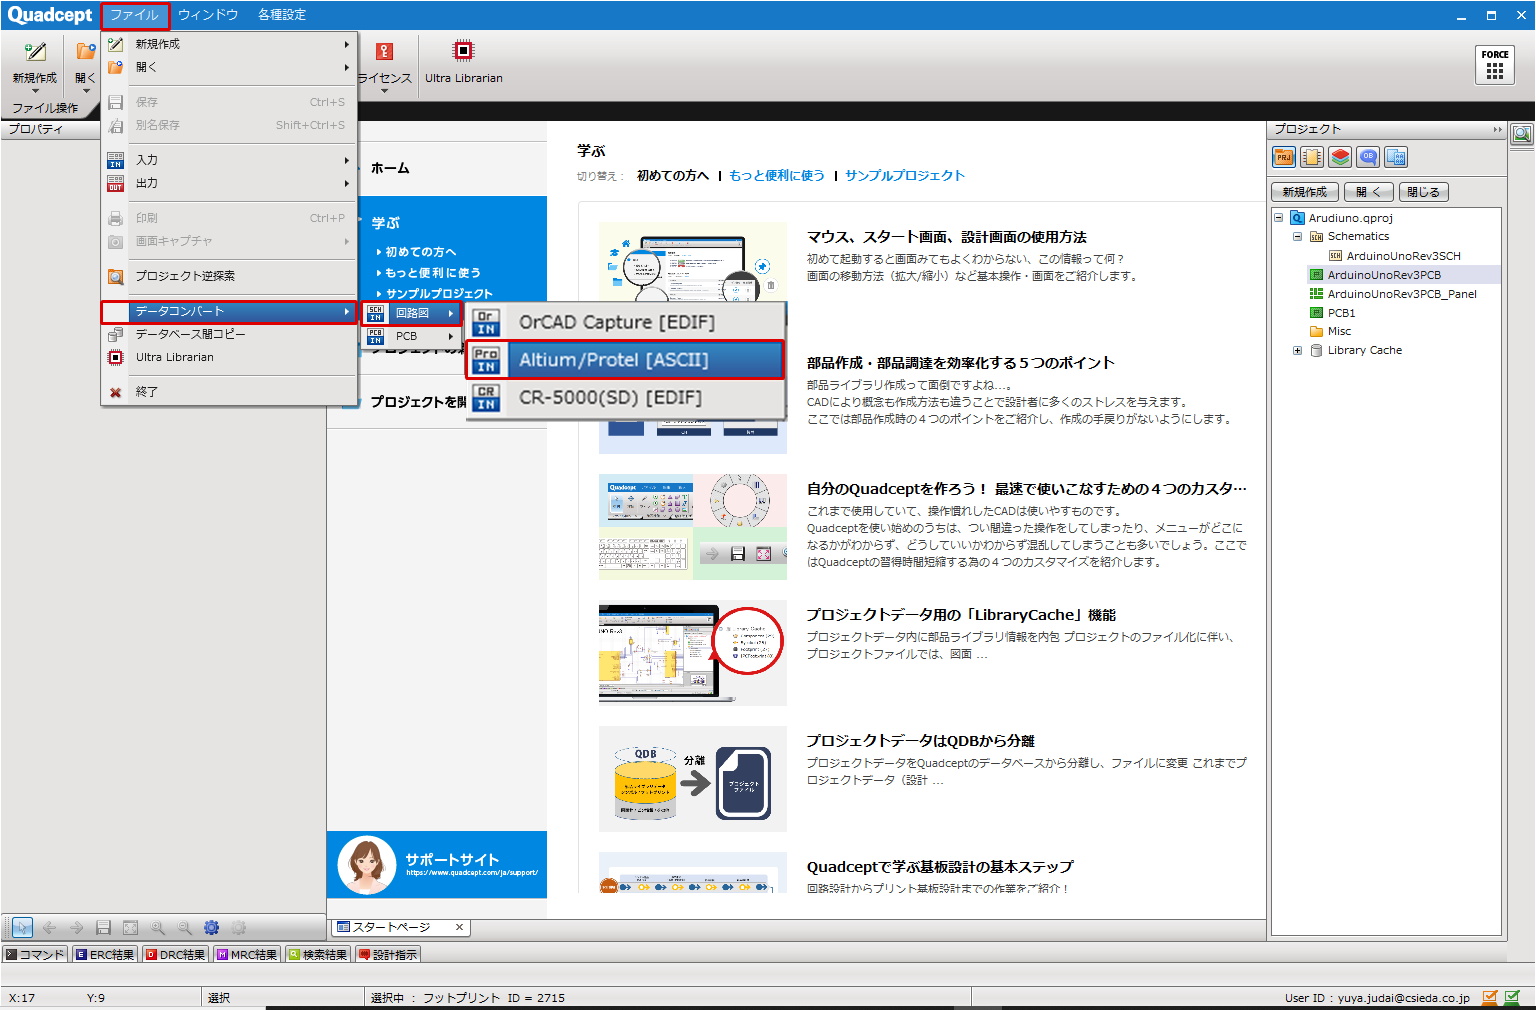Choose Altium/Protel [ASCII] import

[x=625, y=360]
